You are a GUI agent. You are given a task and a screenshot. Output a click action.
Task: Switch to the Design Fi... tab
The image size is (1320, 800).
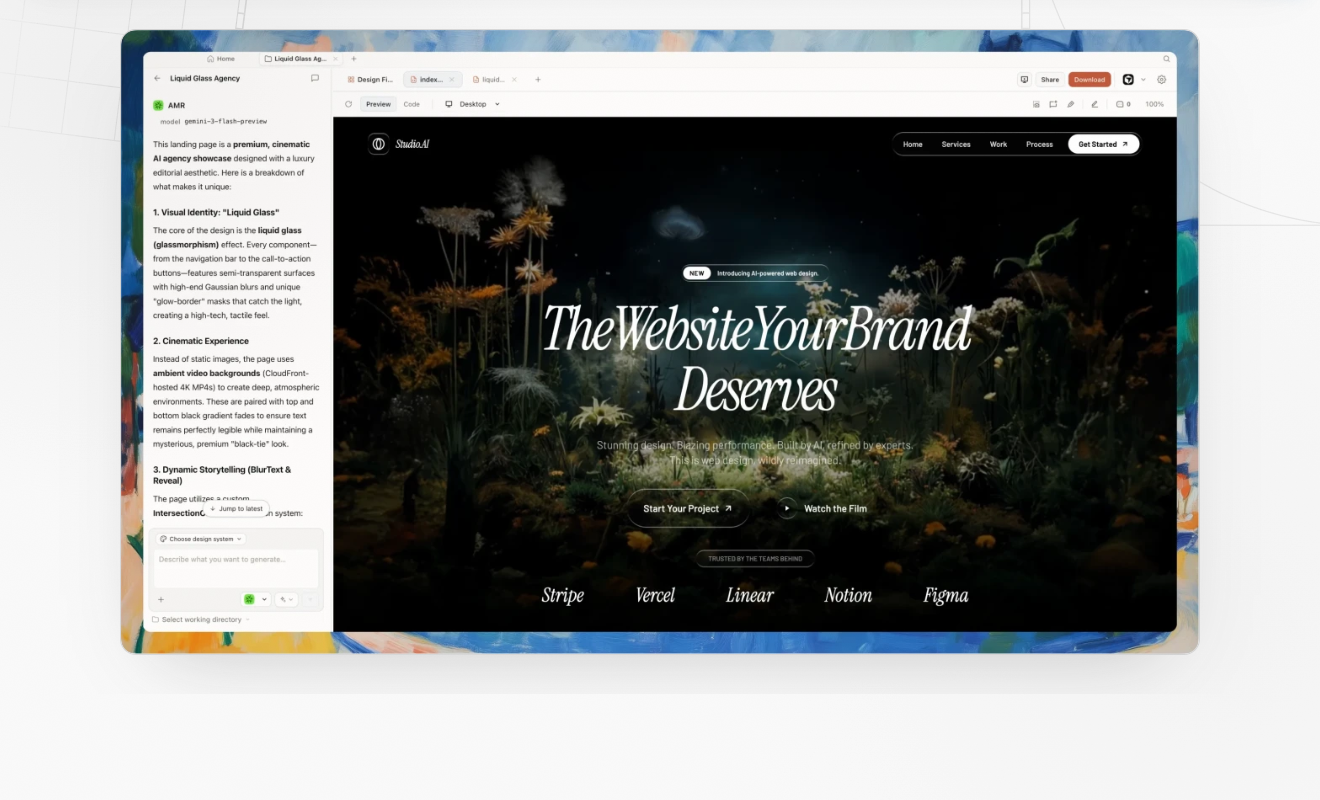[369, 79]
